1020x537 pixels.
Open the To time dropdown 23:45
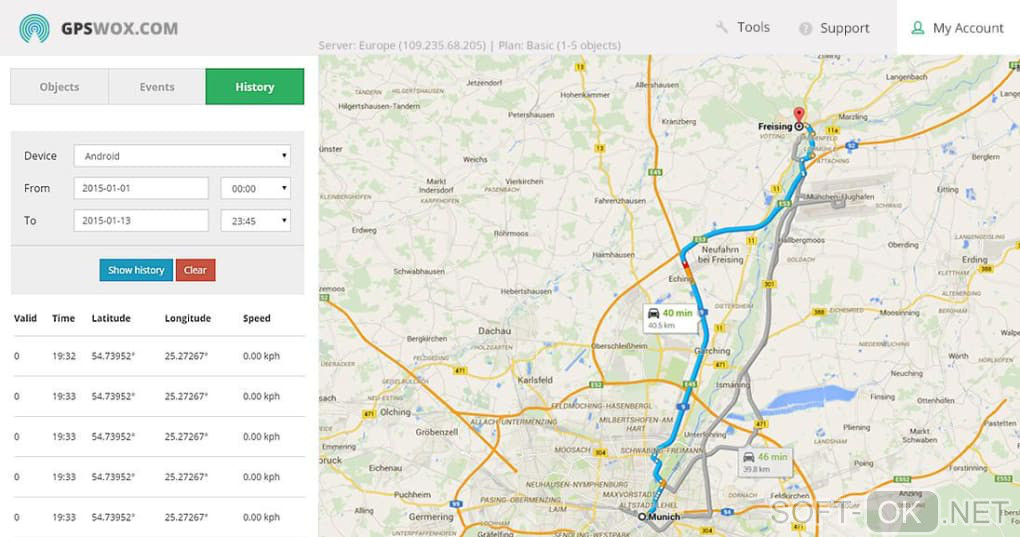256,221
